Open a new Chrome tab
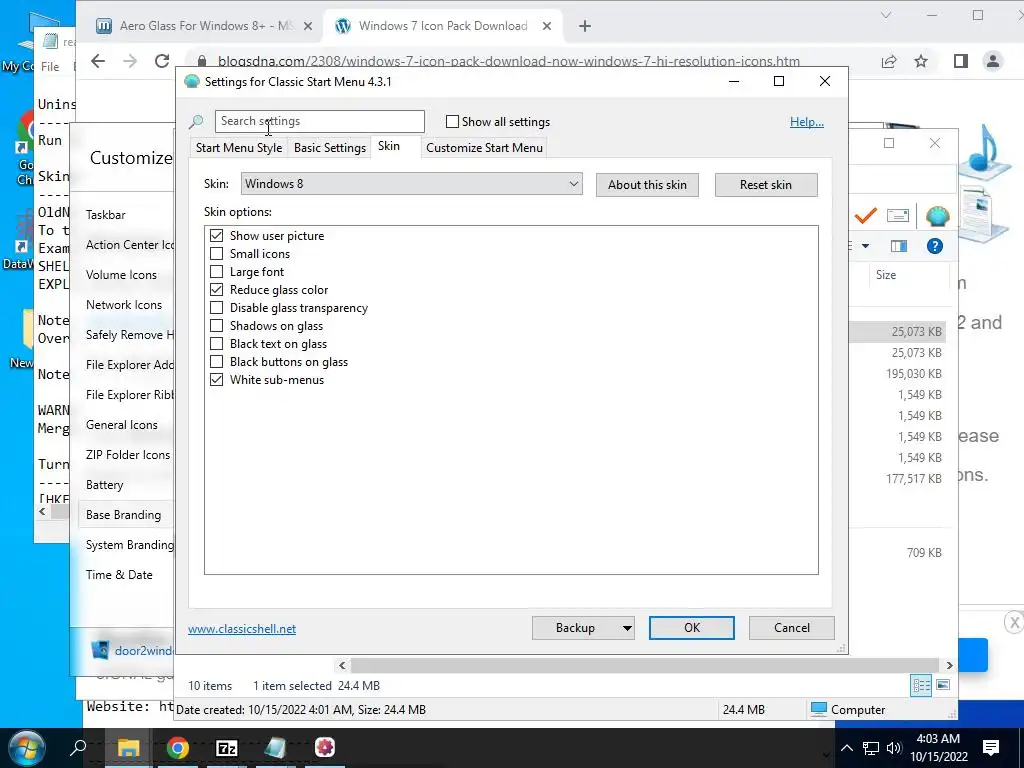1024x768 pixels. click(x=584, y=26)
